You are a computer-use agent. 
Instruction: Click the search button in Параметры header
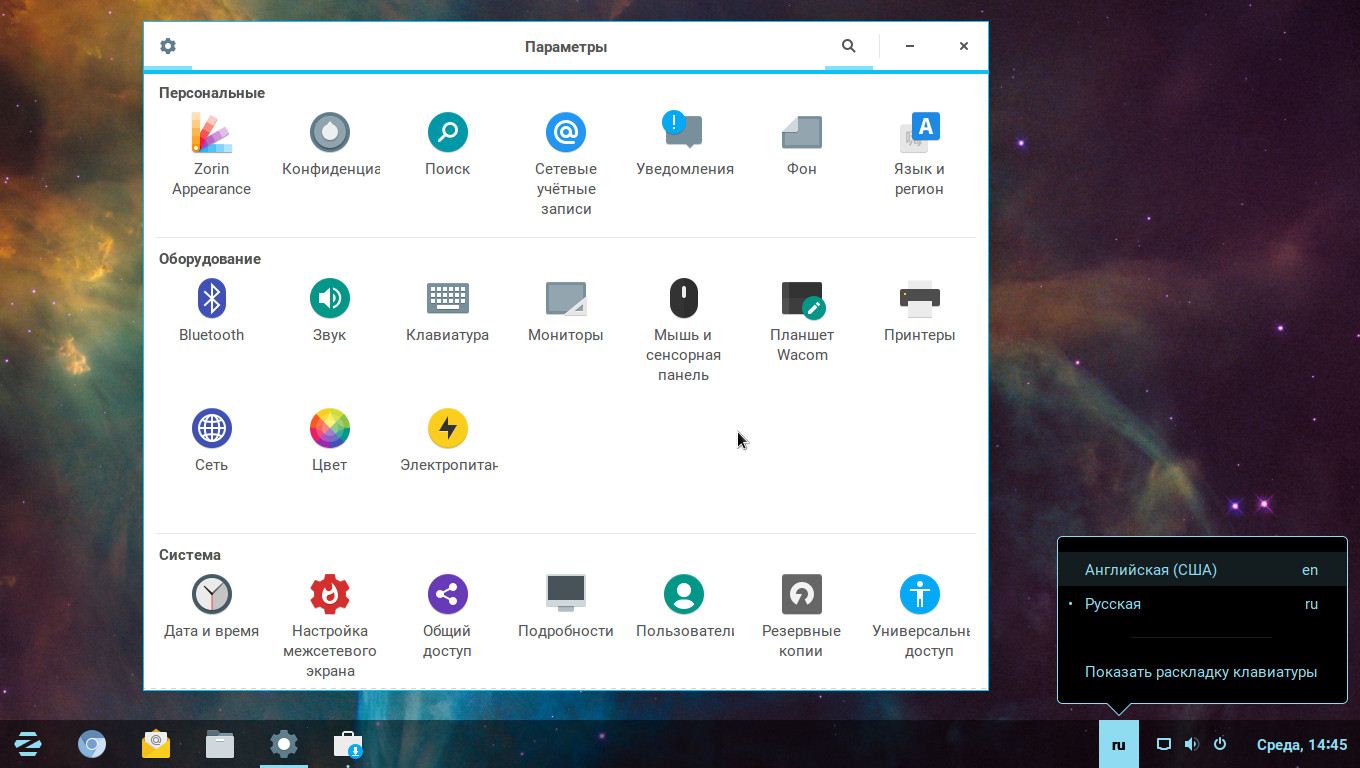(848, 46)
